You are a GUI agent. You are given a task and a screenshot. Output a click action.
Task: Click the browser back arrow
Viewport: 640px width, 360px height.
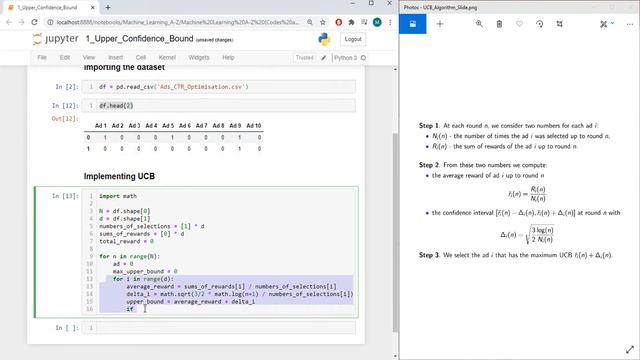[x=9, y=22]
